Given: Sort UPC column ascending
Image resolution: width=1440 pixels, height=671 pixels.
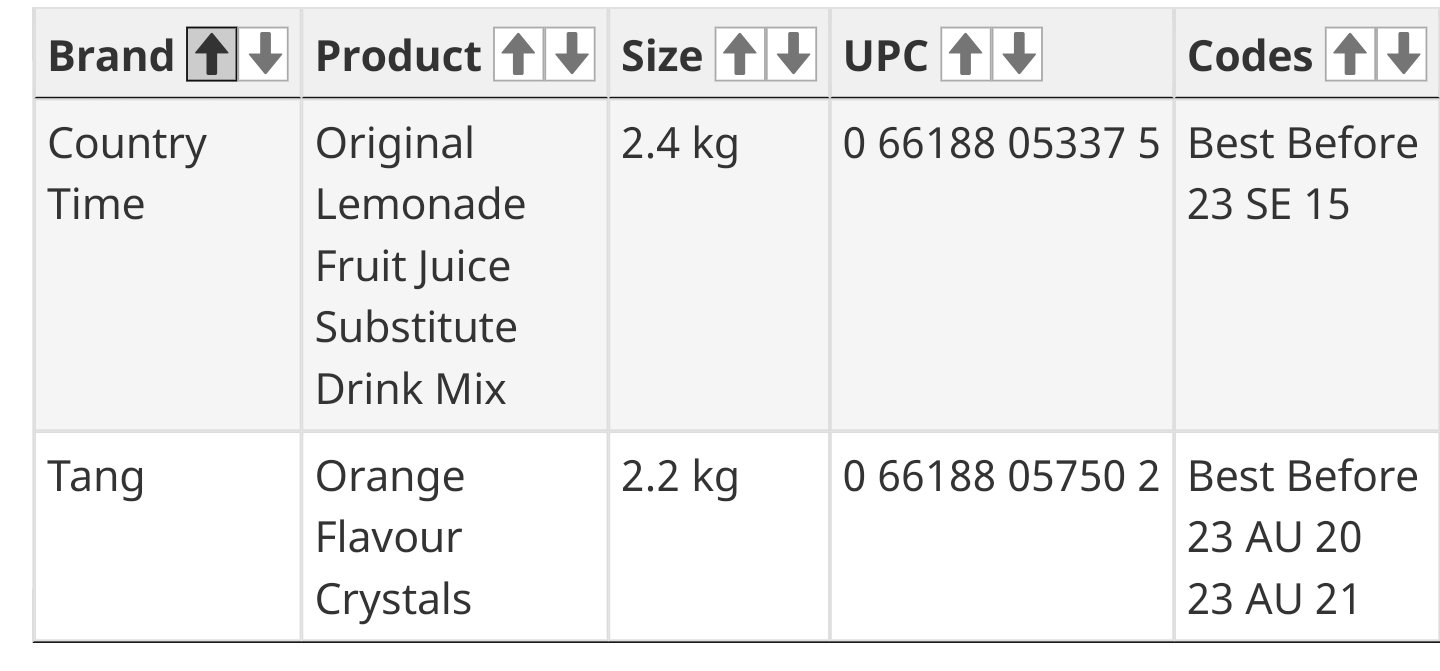Looking at the screenshot, I should pyautogui.click(x=965, y=56).
